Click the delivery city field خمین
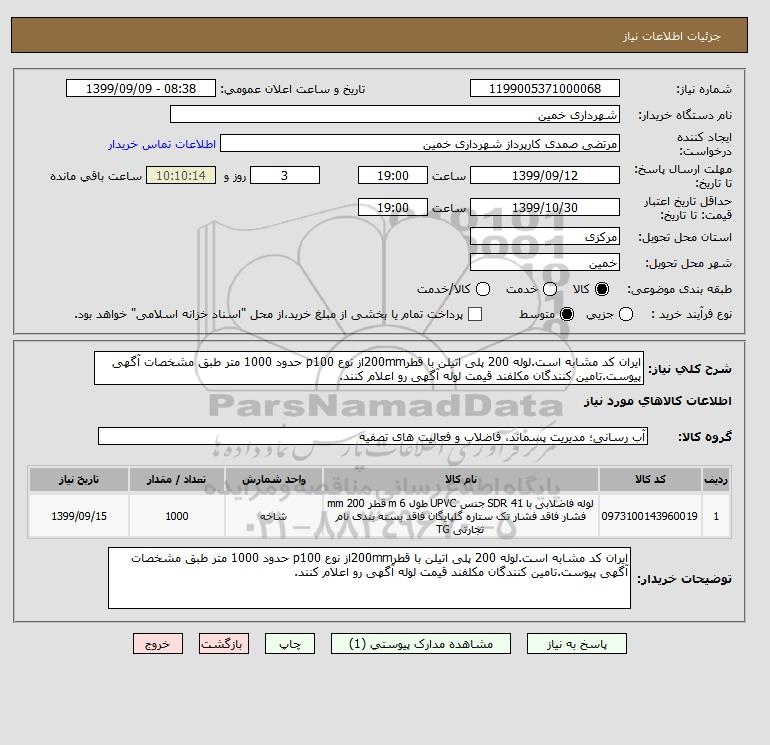Viewport: 770px width, 745px height. tap(545, 262)
